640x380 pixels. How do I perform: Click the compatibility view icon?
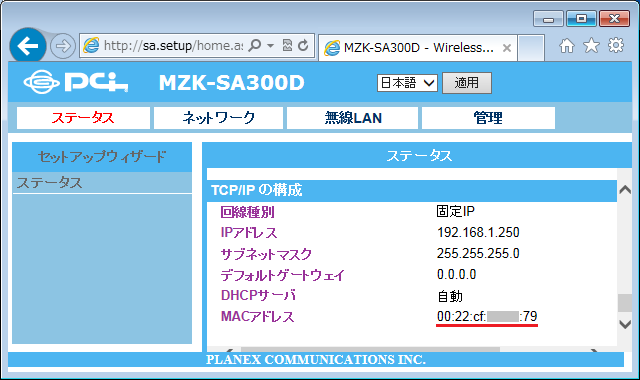(287, 45)
